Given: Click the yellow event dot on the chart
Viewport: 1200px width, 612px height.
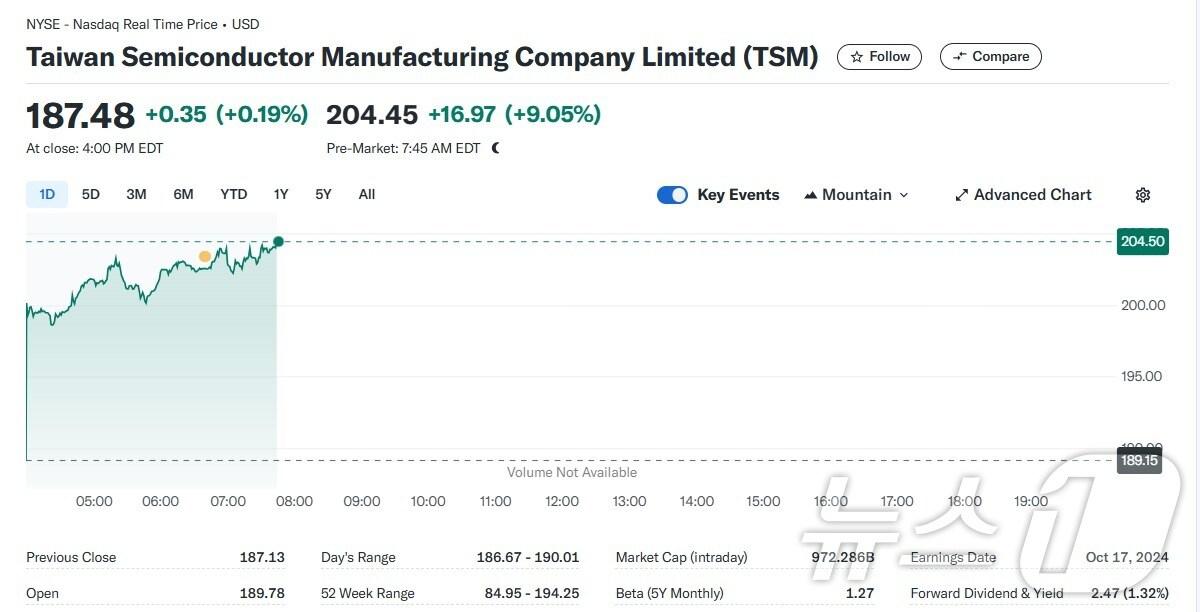Looking at the screenshot, I should click(205, 256).
